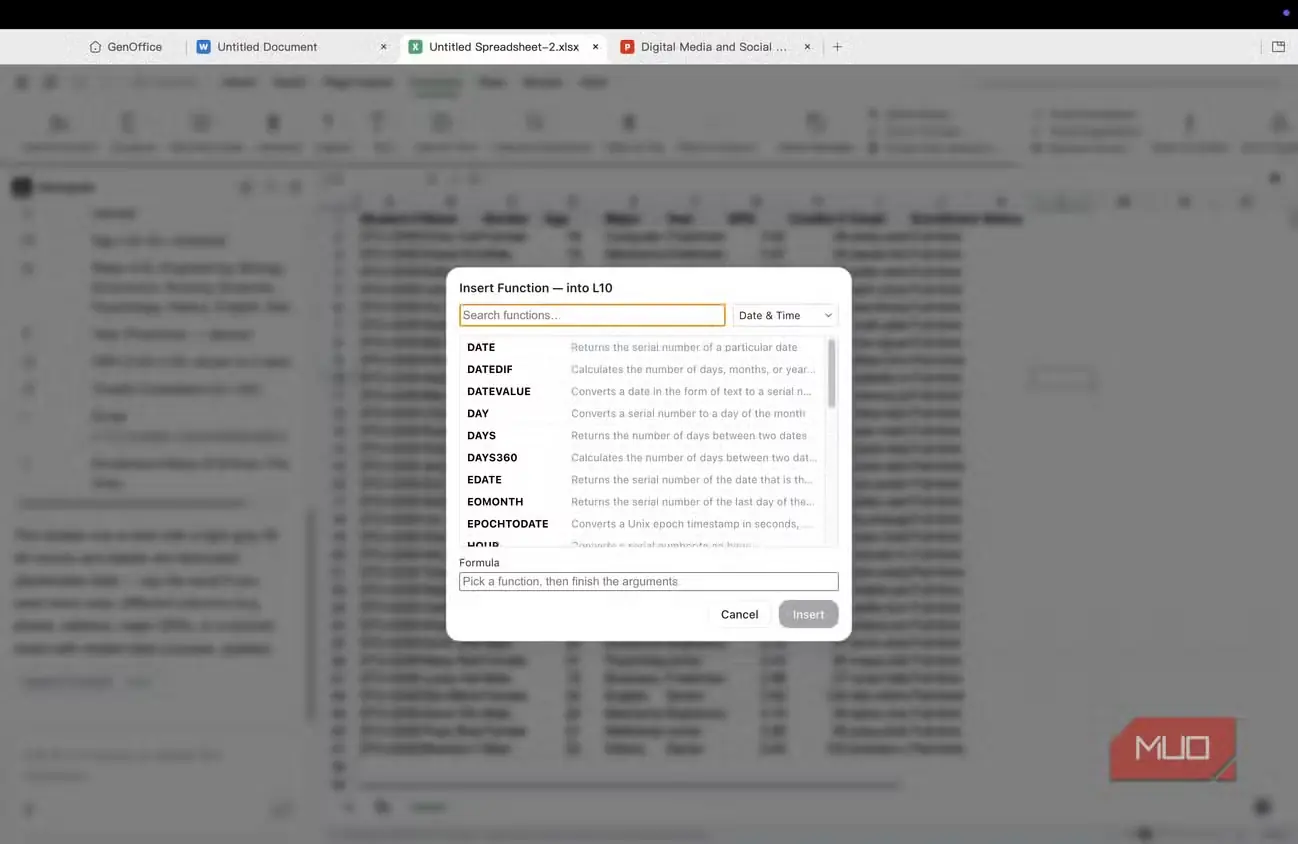The width and height of the screenshot is (1298, 844).
Task: Pick the DATEVALUE function
Action: pyautogui.click(x=643, y=391)
